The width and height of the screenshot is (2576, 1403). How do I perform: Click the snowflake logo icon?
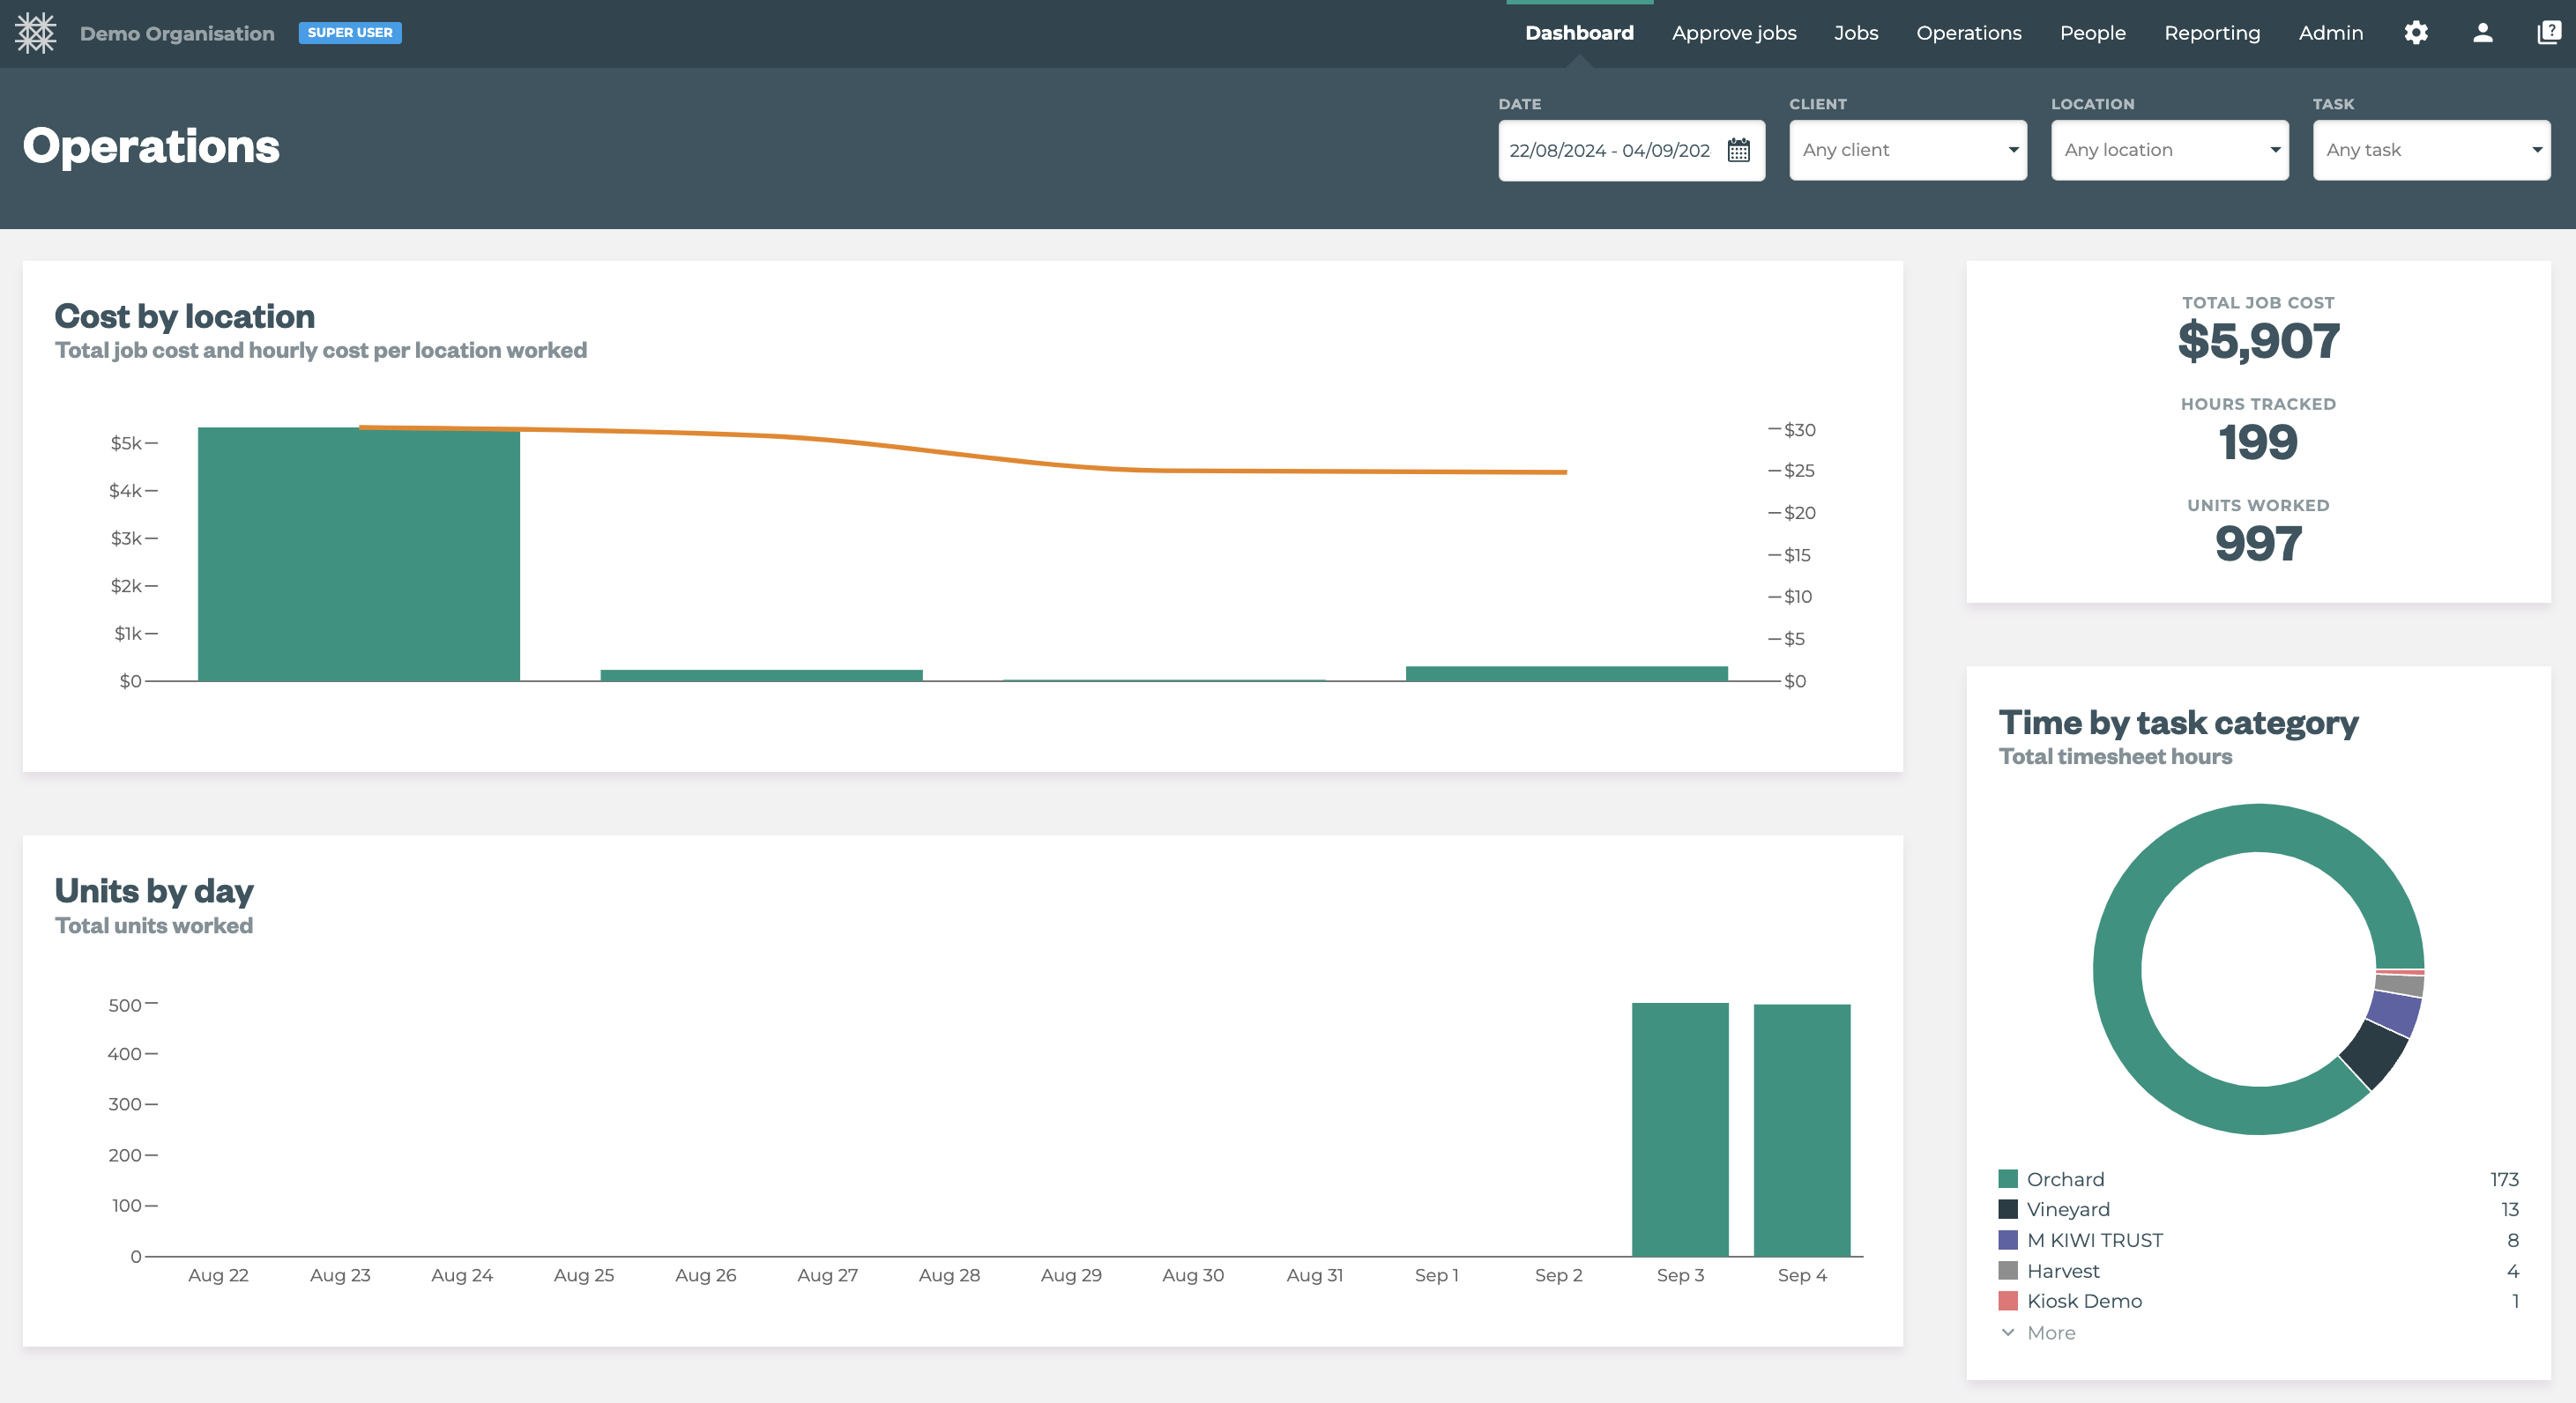(35, 33)
